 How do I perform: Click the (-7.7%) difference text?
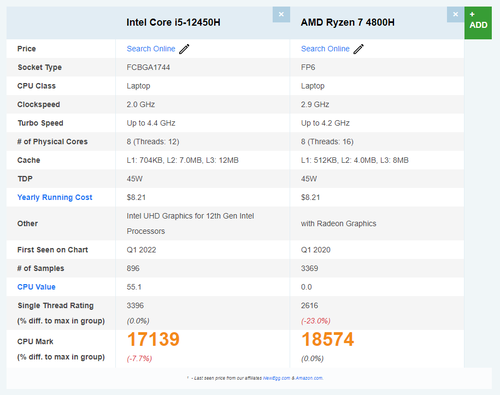[x=139, y=359]
